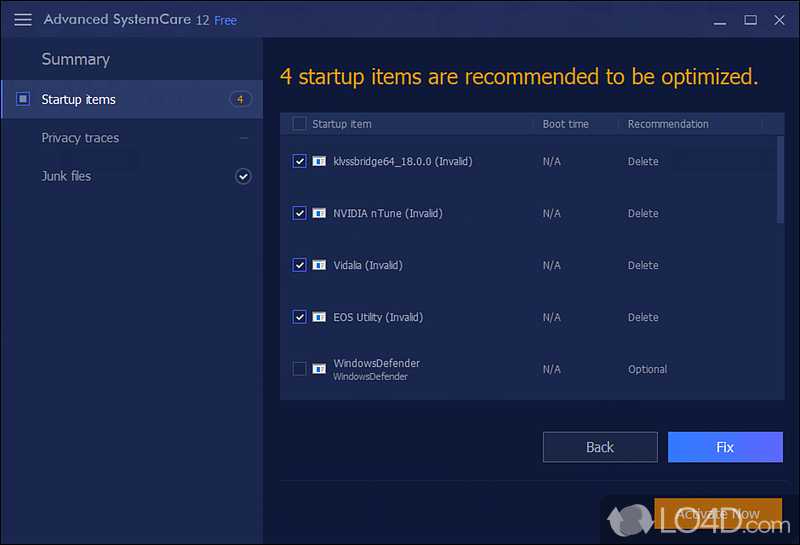The height and width of the screenshot is (545, 800).
Task: Click the EOS Utility program icon
Action: point(319,317)
